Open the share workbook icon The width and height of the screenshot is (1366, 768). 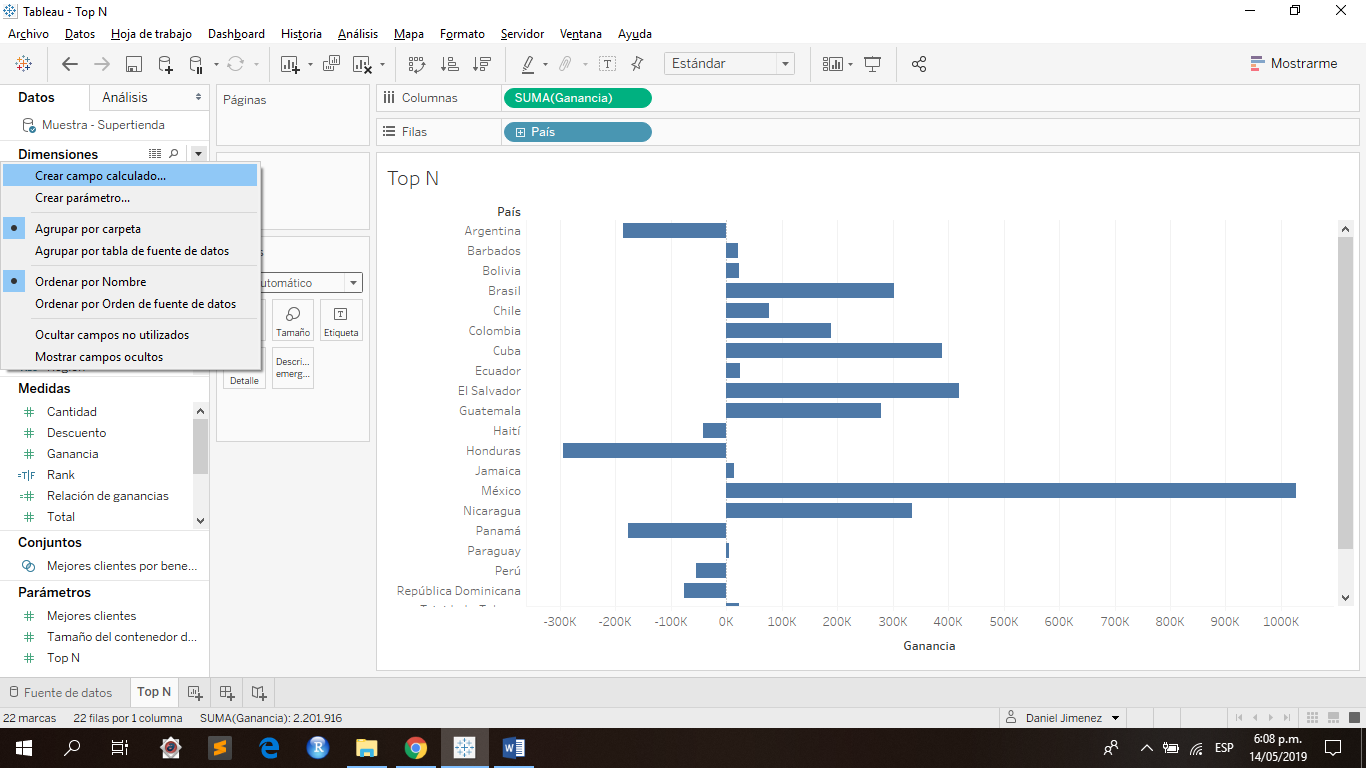(919, 63)
